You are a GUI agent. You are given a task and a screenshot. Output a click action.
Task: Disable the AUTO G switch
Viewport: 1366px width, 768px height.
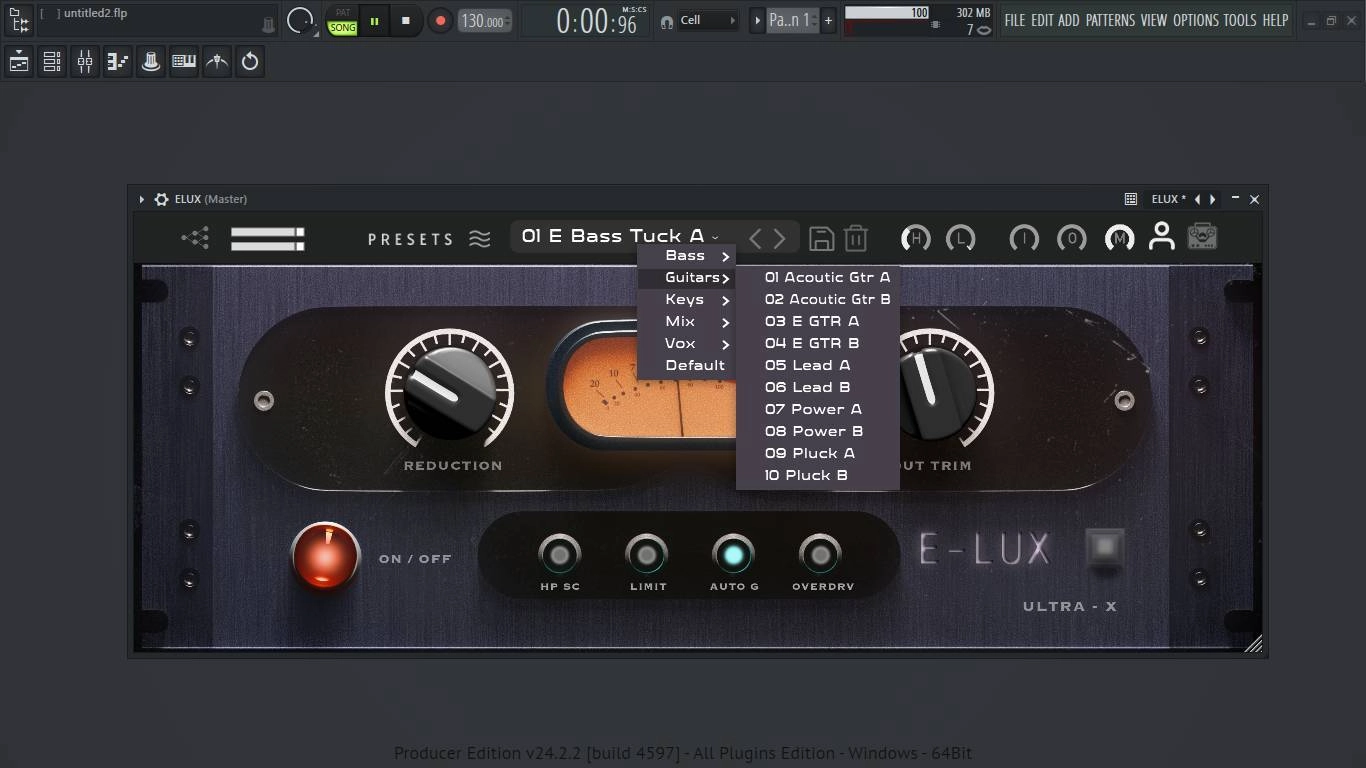click(734, 554)
